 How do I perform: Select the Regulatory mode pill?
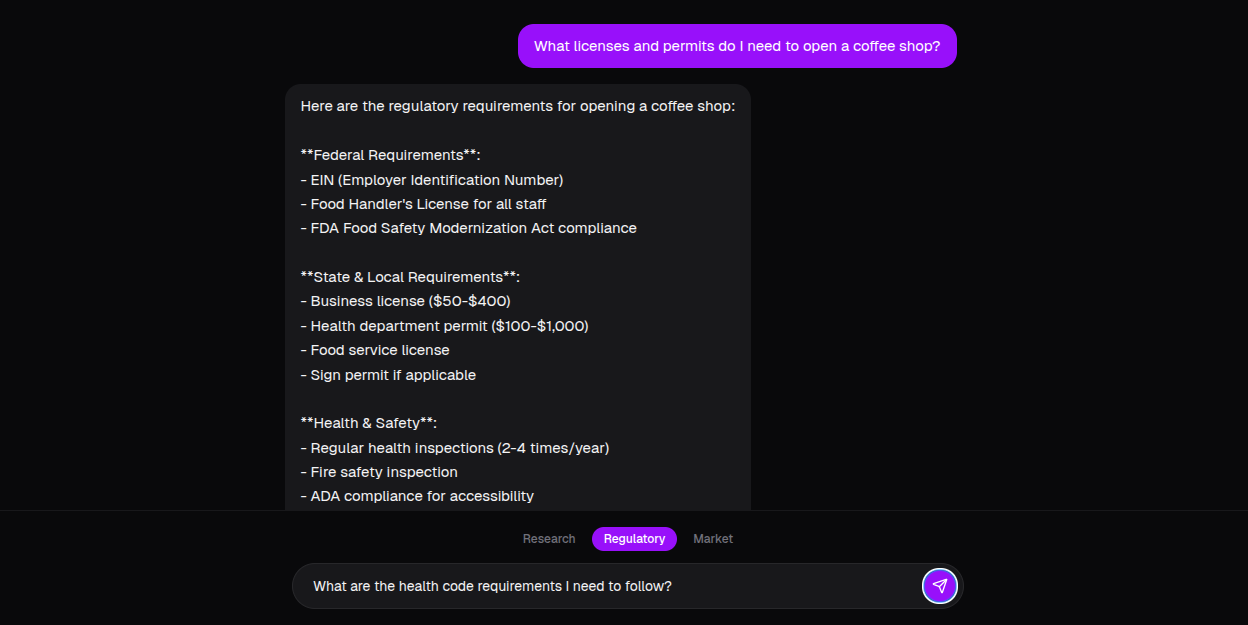(634, 539)
